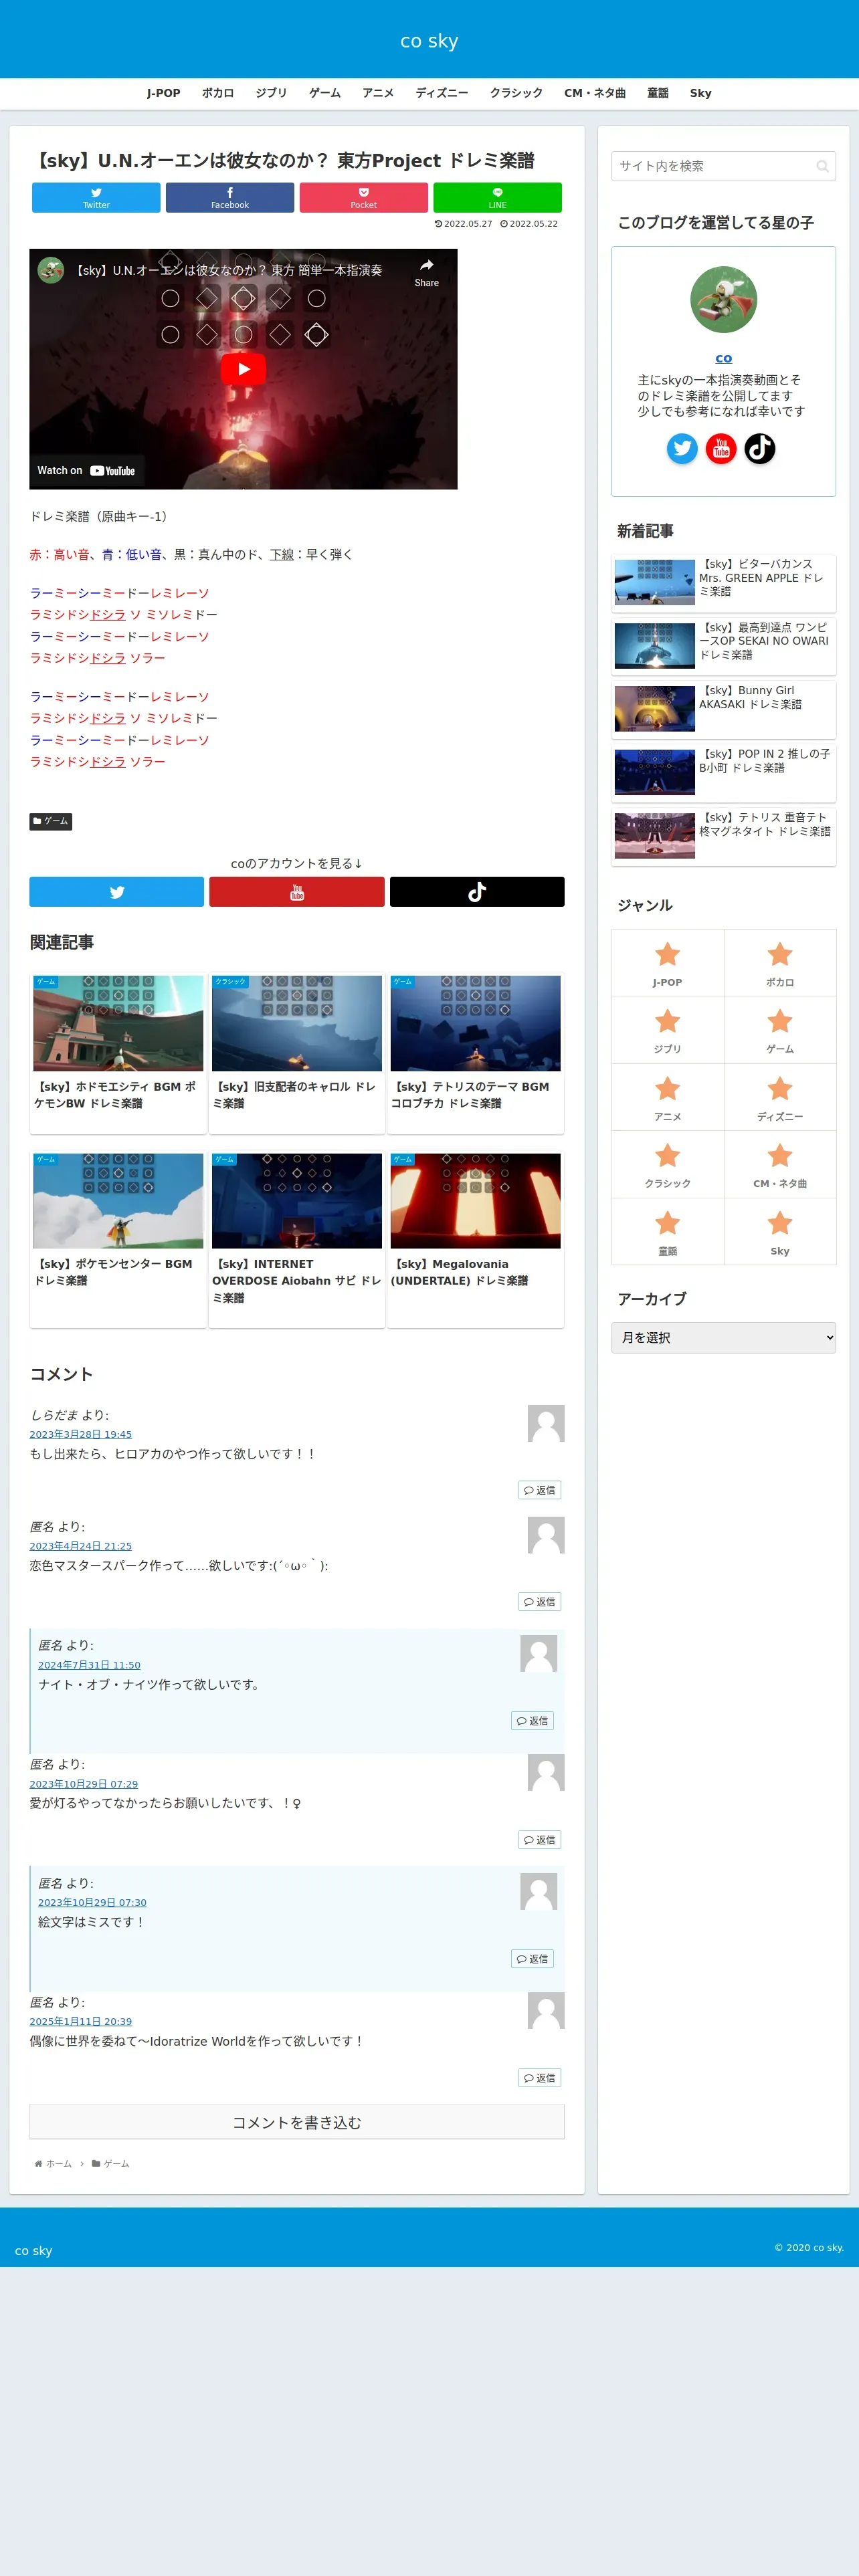The image size is (859, 2576).
Task: Open the ジブリ menu item
Action: (x=271, y=93)
